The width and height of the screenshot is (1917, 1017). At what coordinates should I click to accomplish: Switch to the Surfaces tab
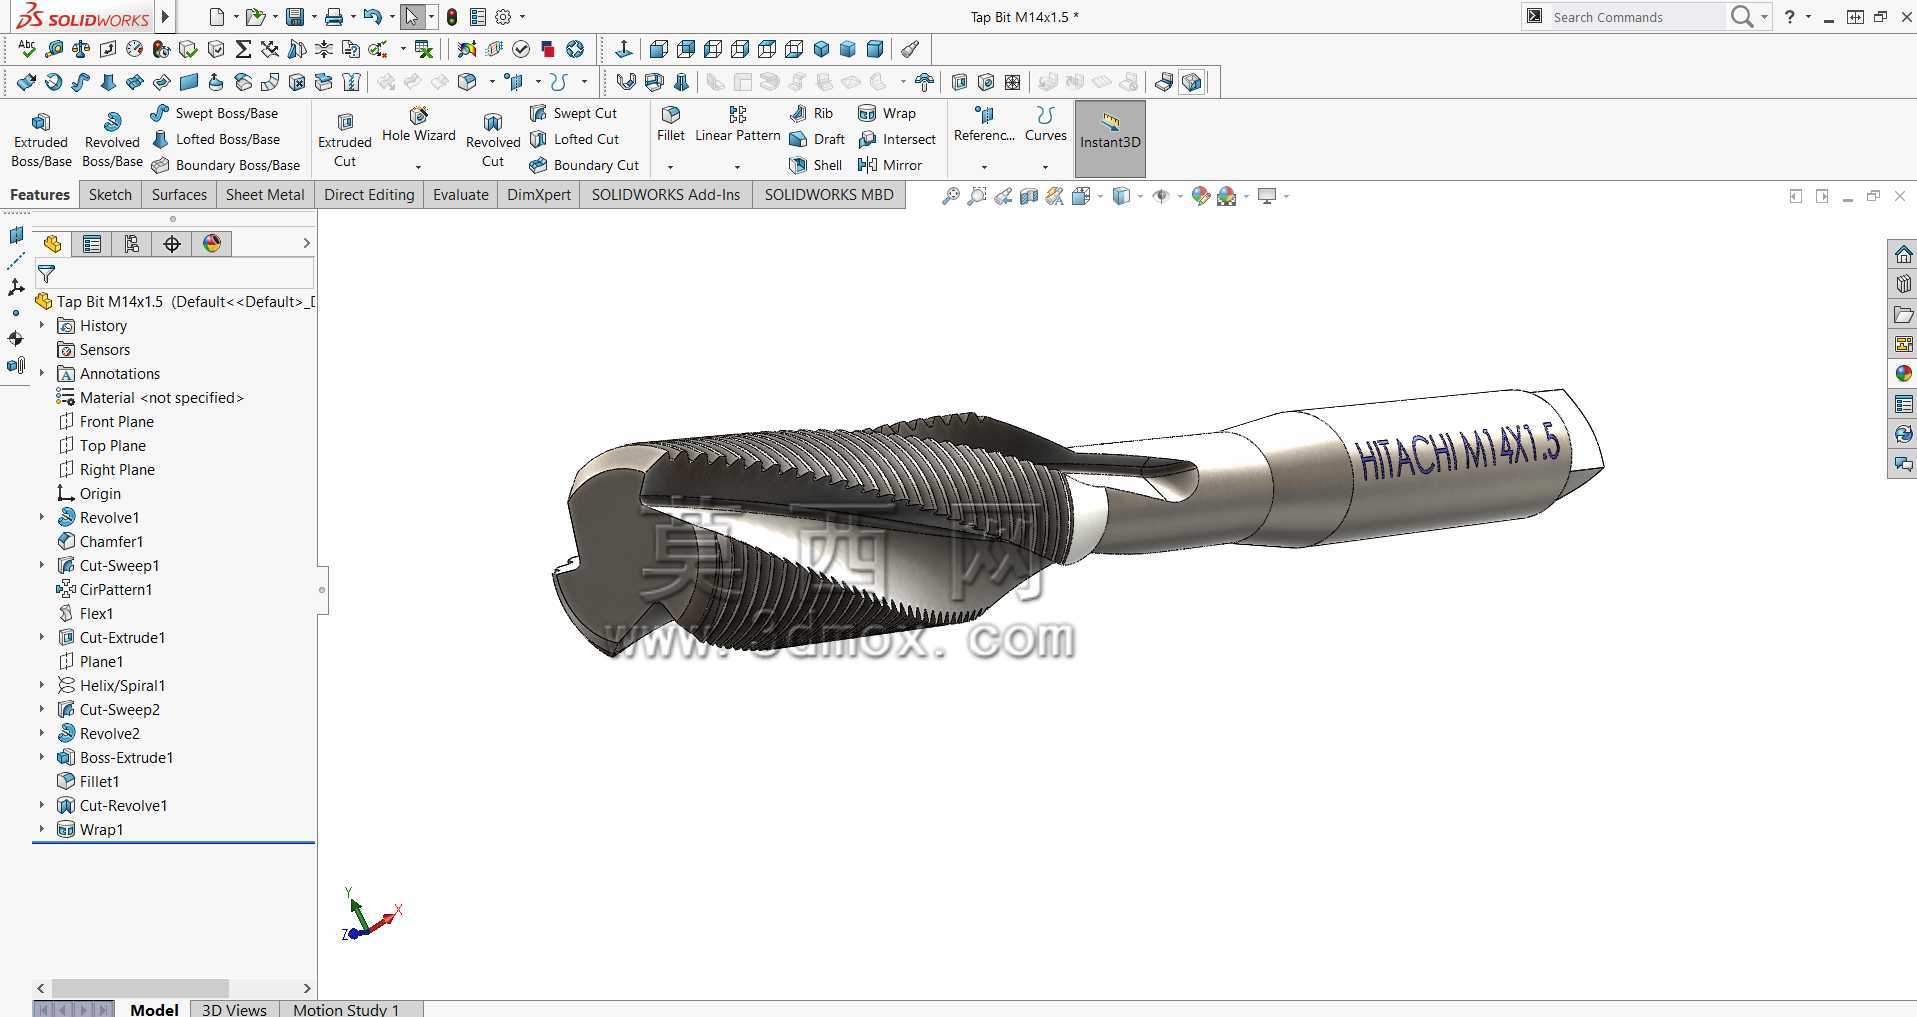pos(179,195)
